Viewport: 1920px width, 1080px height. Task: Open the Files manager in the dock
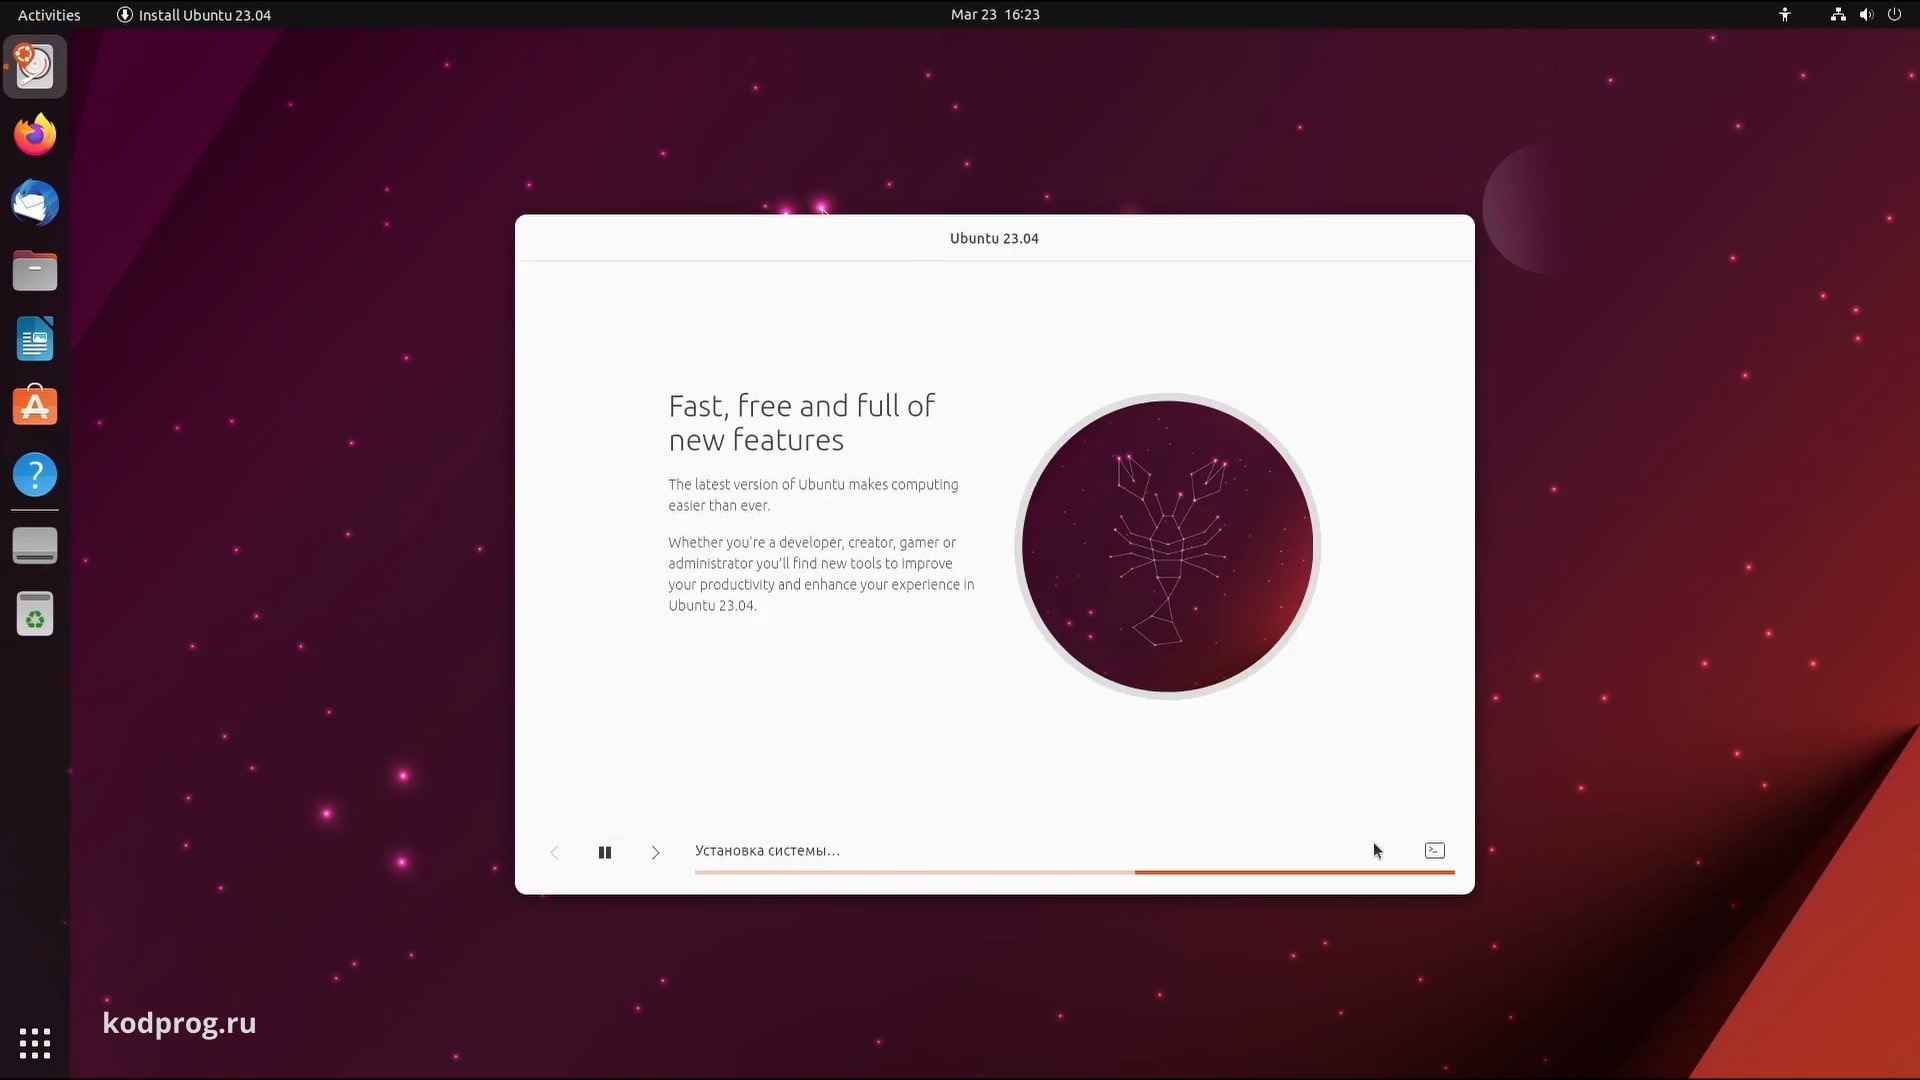coord(35,271)
